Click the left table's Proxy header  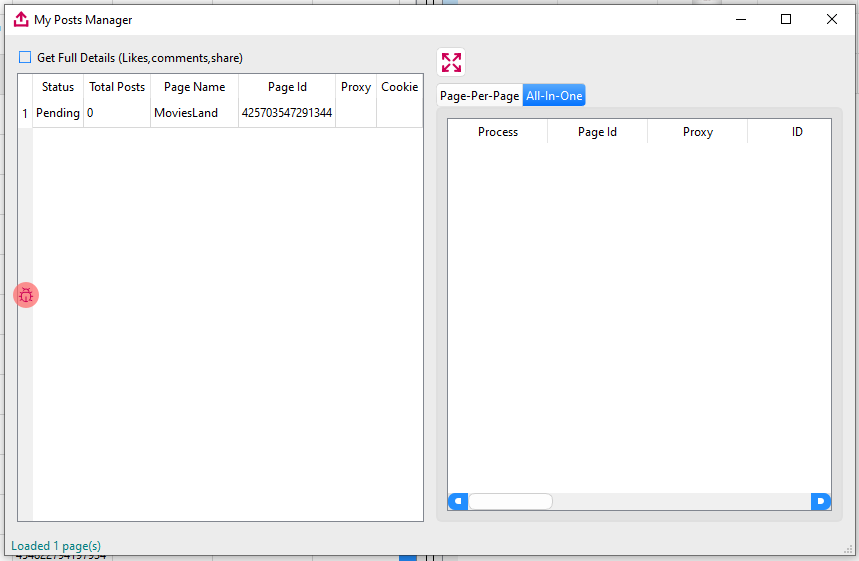356,87
